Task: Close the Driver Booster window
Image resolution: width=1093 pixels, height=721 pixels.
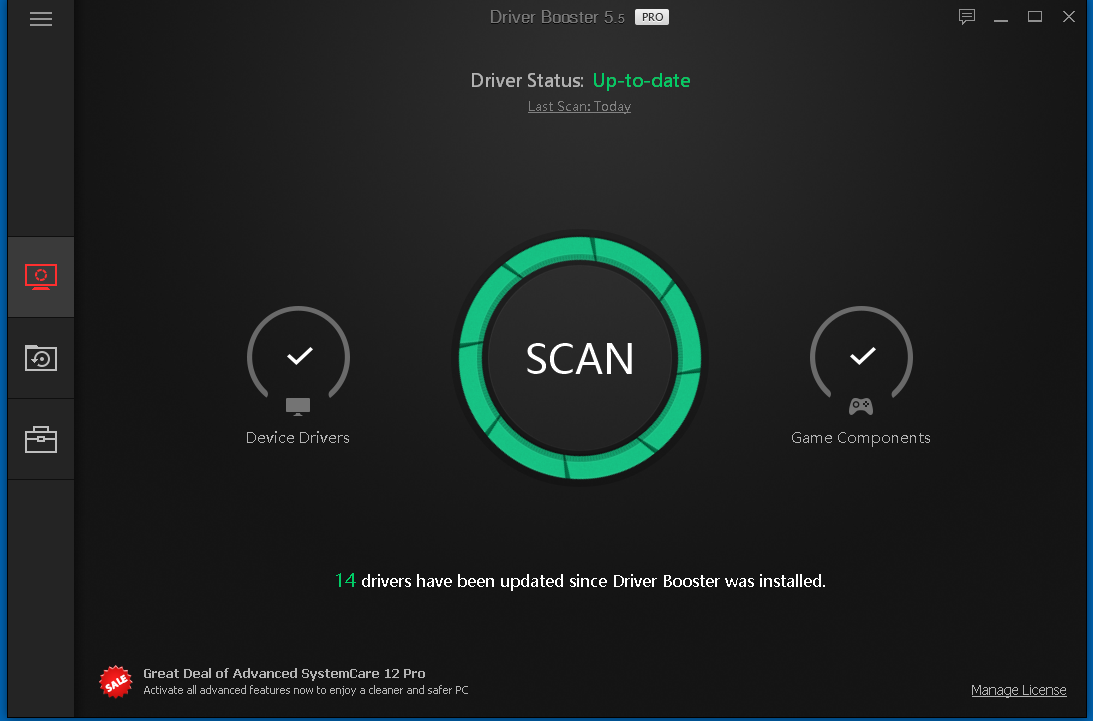Action: click(1069, 17)
